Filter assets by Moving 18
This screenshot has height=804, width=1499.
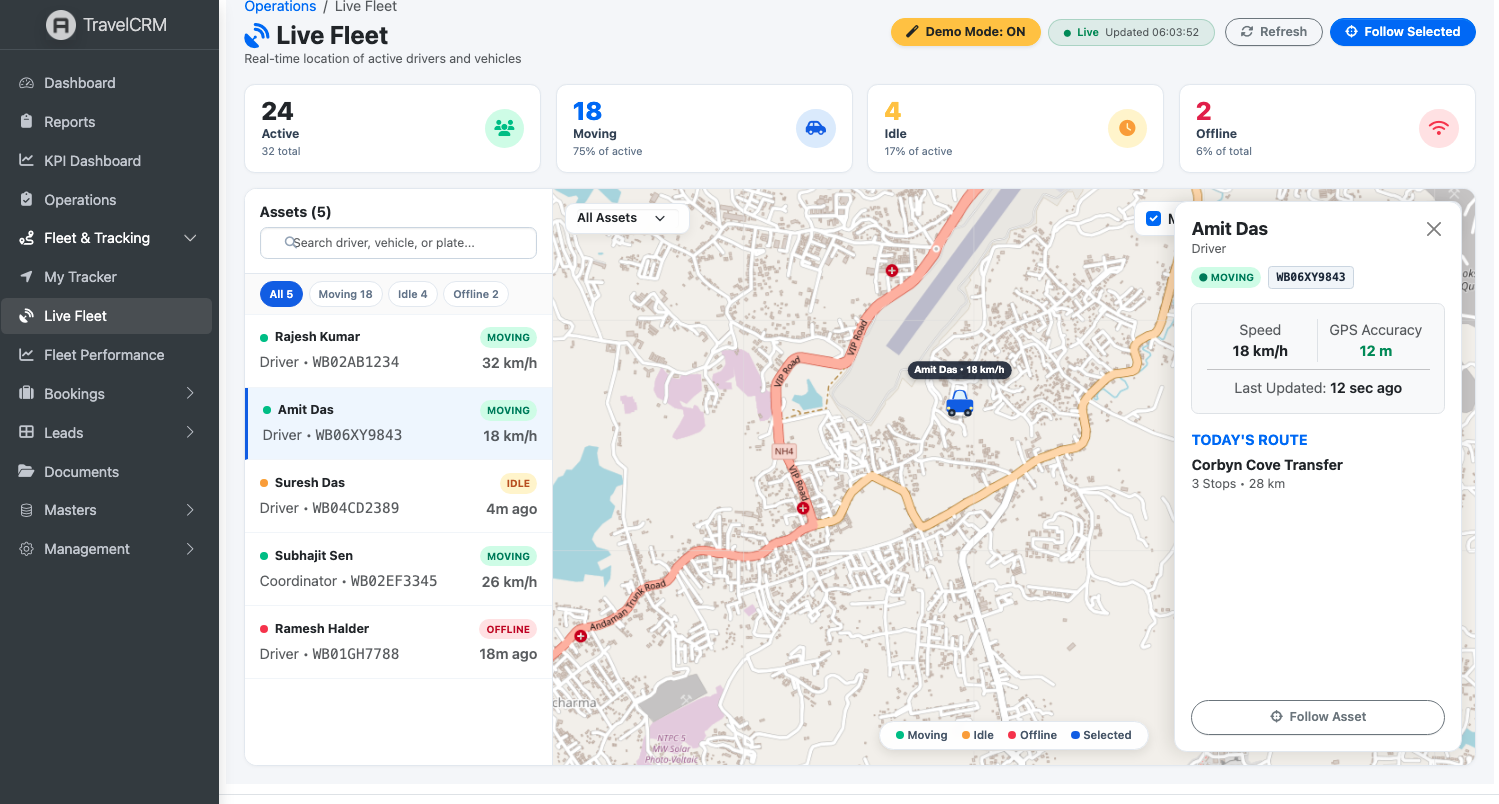[345, 294]
